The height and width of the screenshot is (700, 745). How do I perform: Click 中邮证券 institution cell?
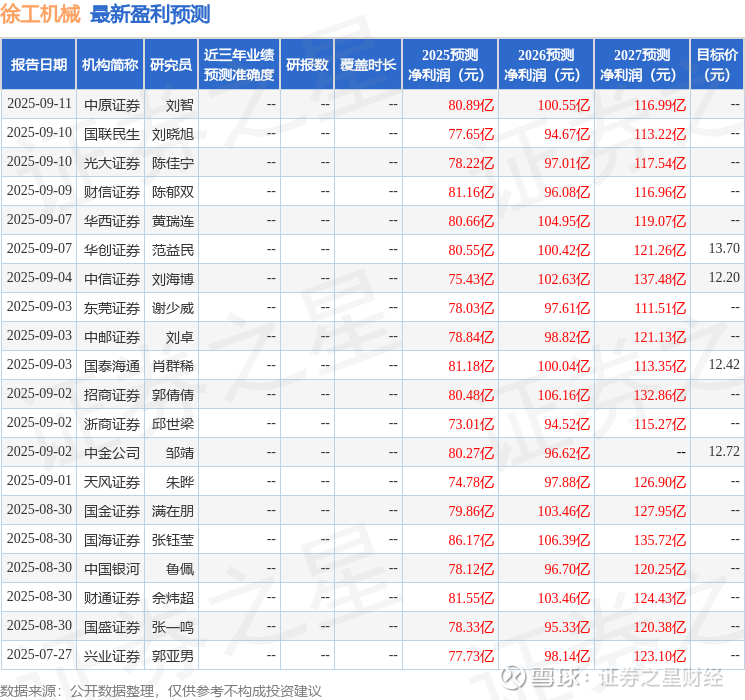[112, 337]
